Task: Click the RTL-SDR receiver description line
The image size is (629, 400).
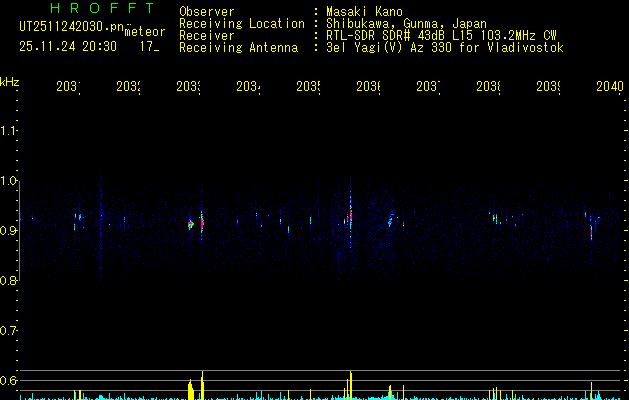Action: tap(441, 36)
